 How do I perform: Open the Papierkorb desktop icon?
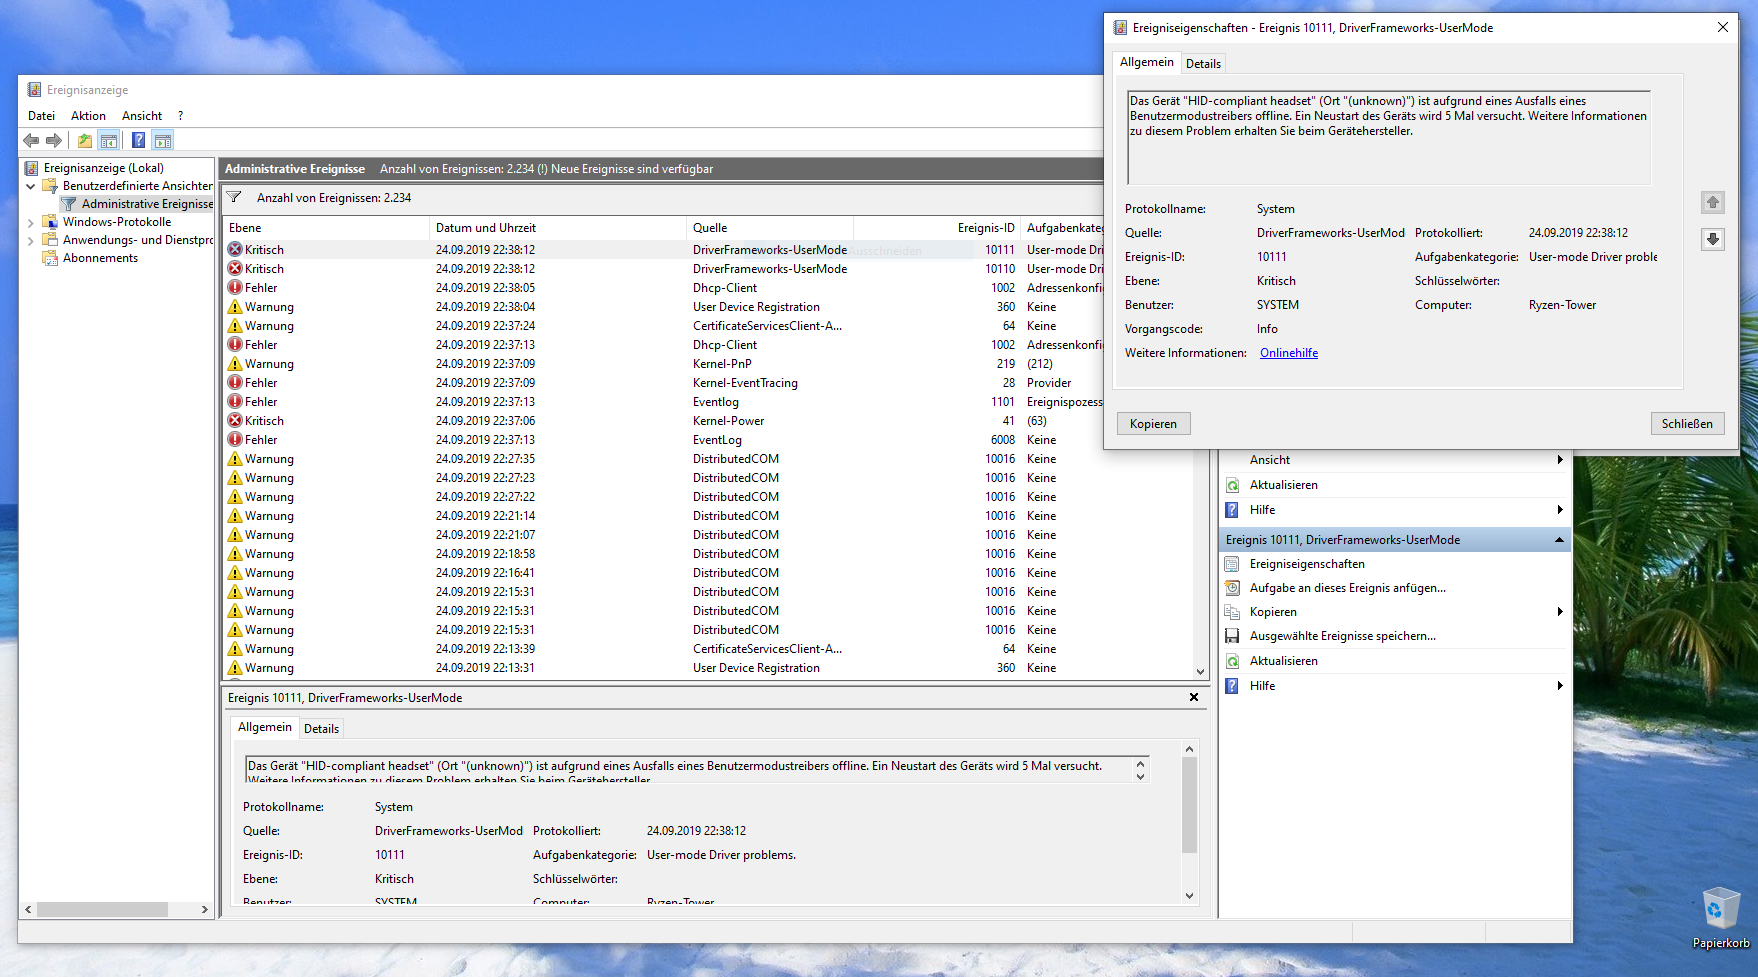1721,916
